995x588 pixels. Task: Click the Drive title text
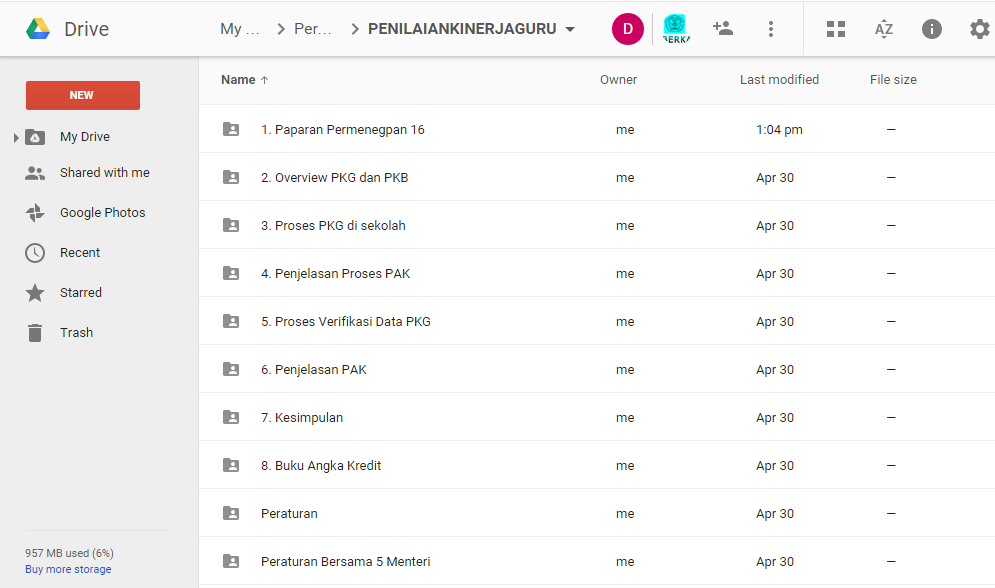(86, 29)
